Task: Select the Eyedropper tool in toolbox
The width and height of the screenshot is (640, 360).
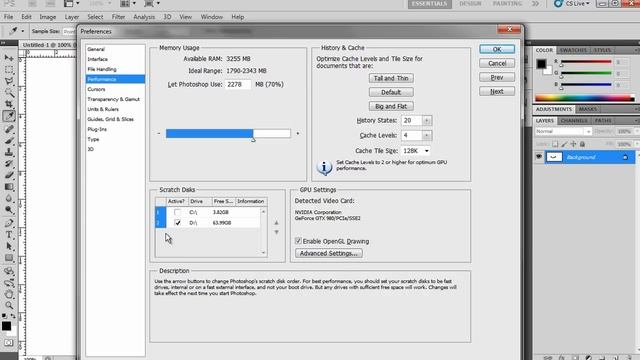Action: 9,116
